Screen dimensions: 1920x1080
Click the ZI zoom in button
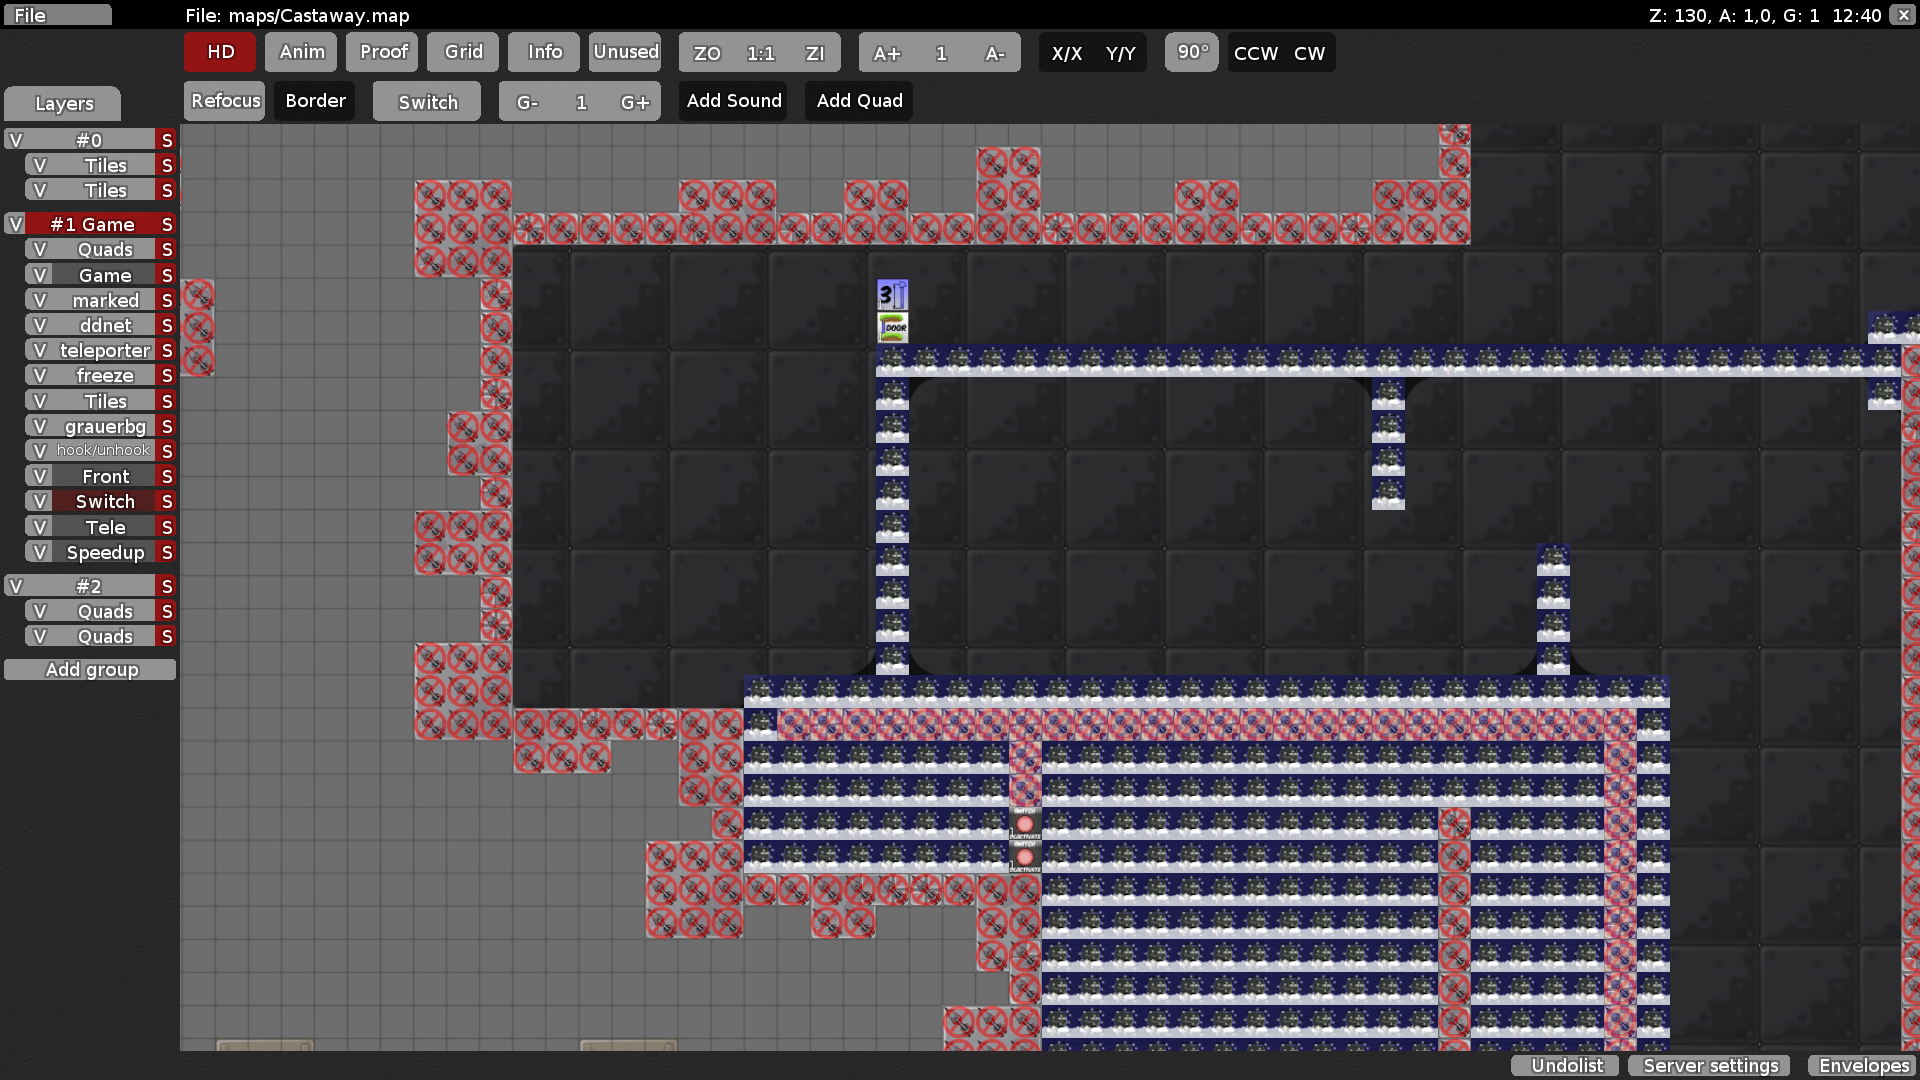pos(815,53)
